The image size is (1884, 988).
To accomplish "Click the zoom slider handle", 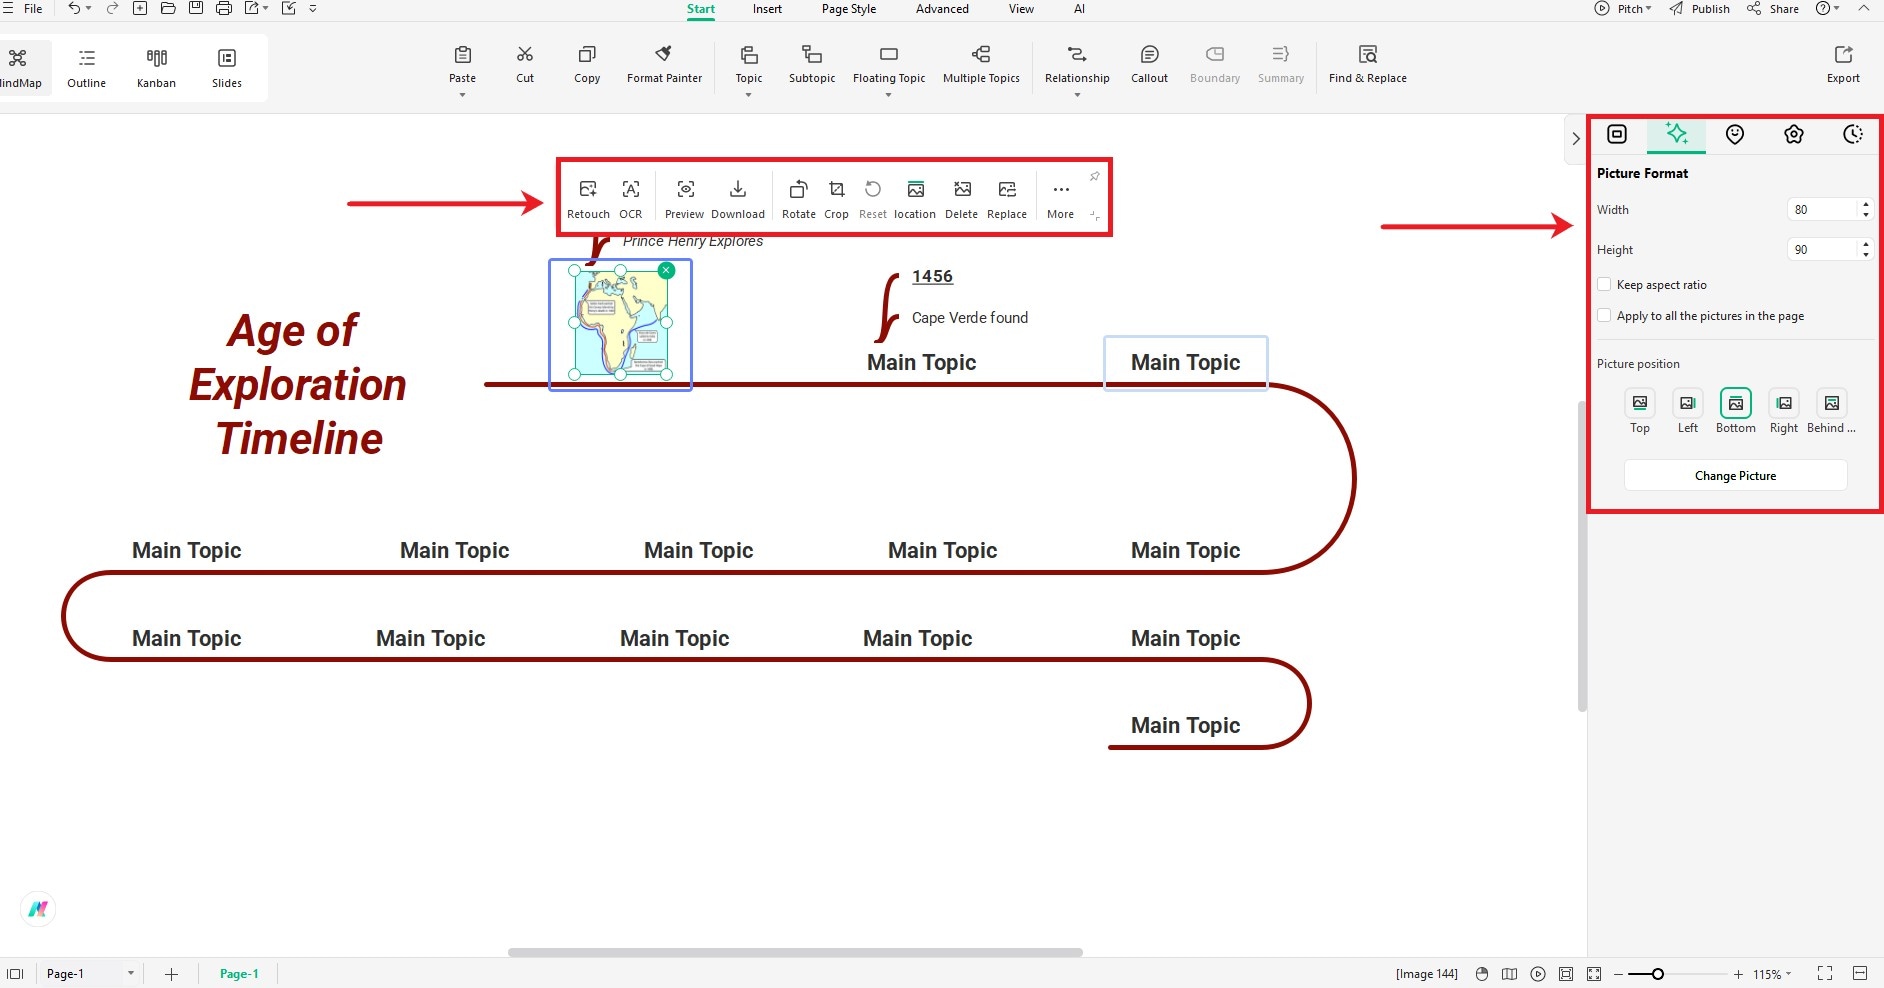I will (x=1657, y=974).
